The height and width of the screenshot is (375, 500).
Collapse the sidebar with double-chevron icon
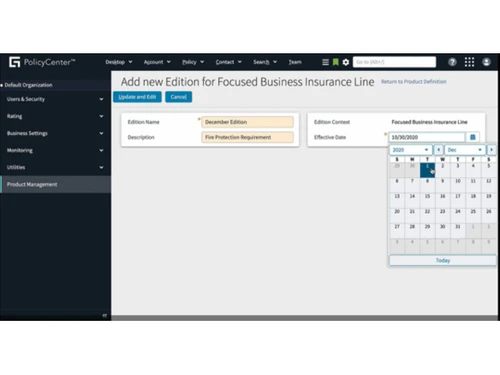(x=104, y=315)
